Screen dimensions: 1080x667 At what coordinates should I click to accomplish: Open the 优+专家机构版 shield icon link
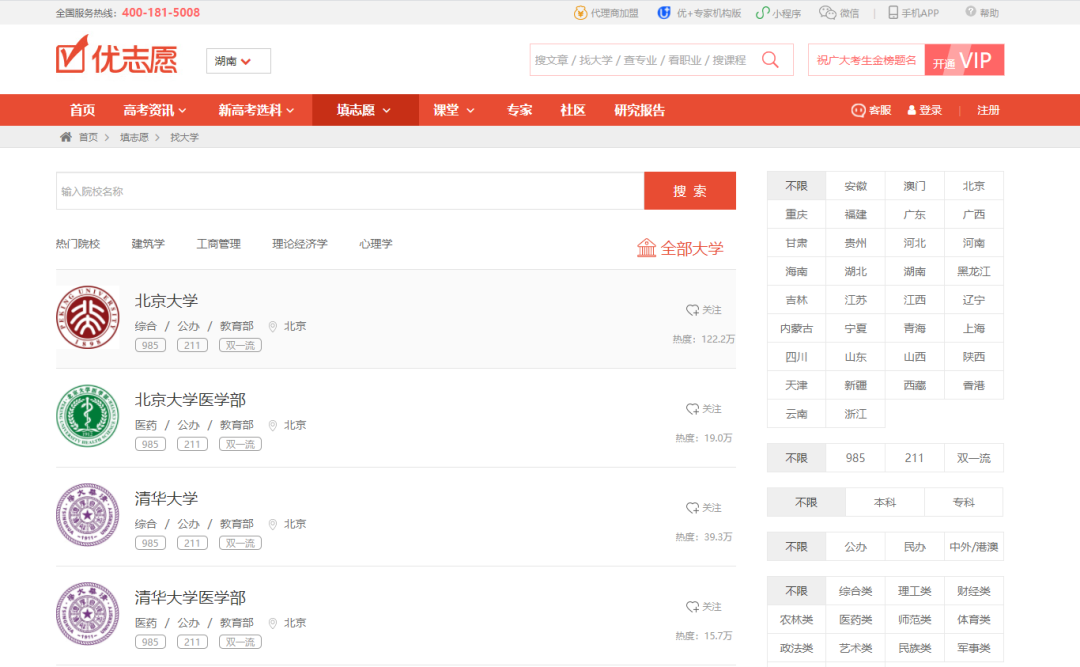click(x=664, y=12)
